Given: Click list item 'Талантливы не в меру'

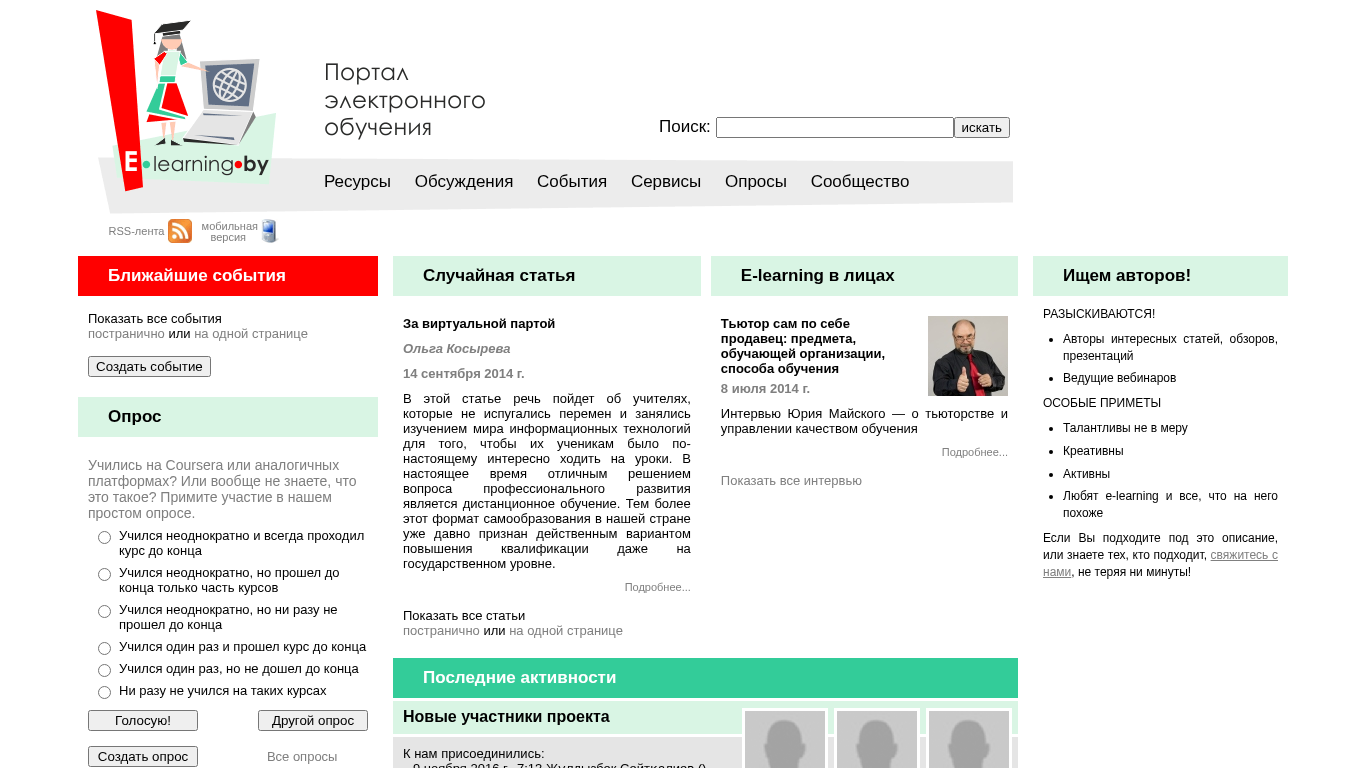Looking at the screenshot, I should [1125, 428].
